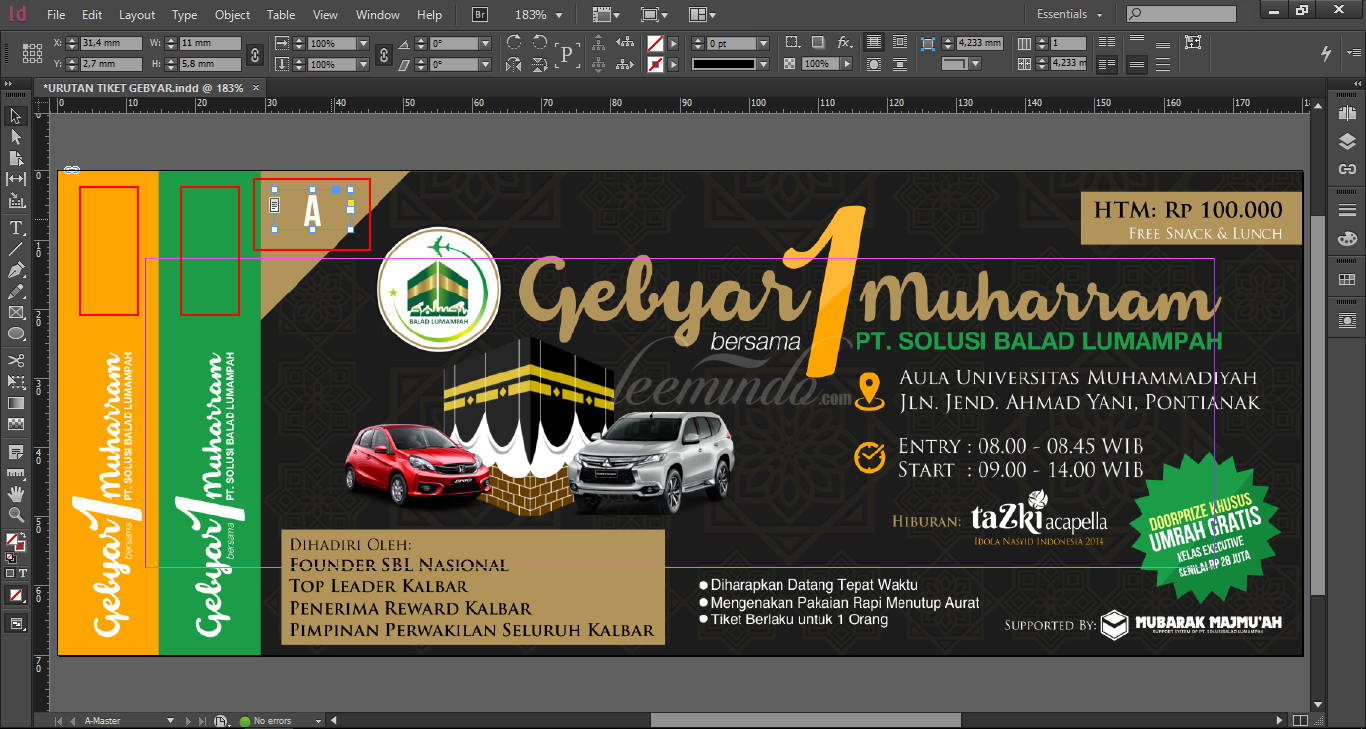This screenshot has height=729, width=1366.
Task: Open the Layout menu
Action: pyautogui.click(x=137, y=15)
